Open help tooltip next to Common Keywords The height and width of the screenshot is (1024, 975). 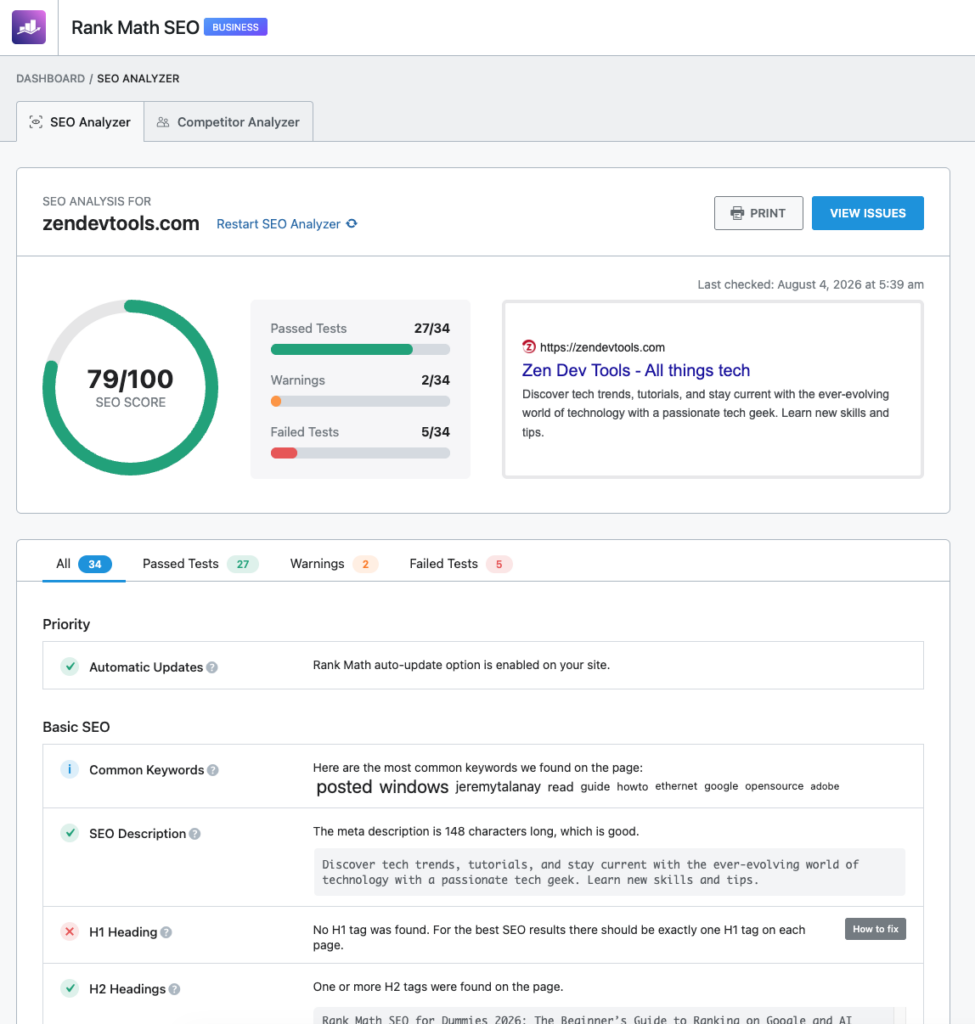213,771
